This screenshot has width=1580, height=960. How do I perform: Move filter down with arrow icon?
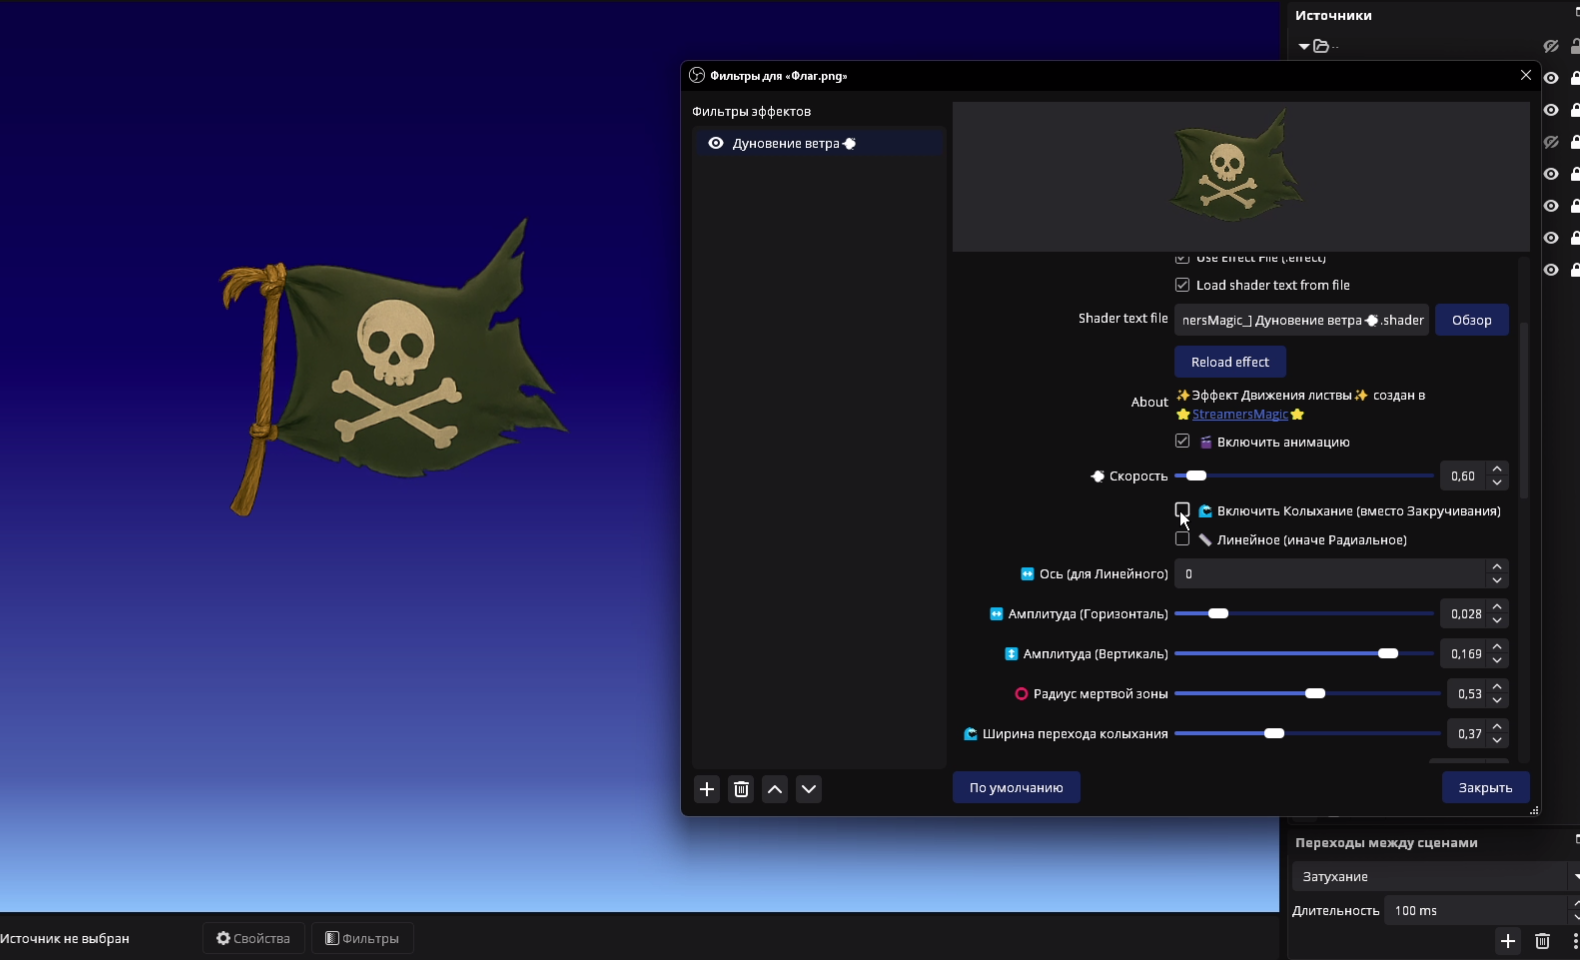tap(809, 789)
